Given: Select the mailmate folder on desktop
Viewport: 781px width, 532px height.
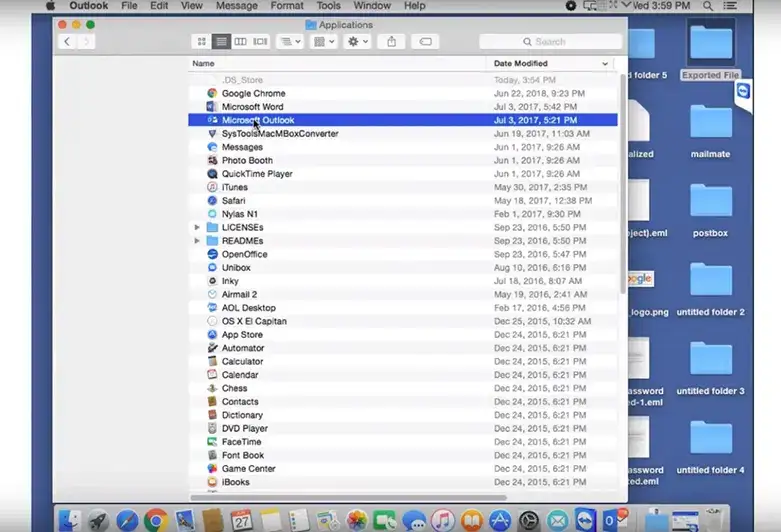Looking at the screenshot, I should 711,132.
